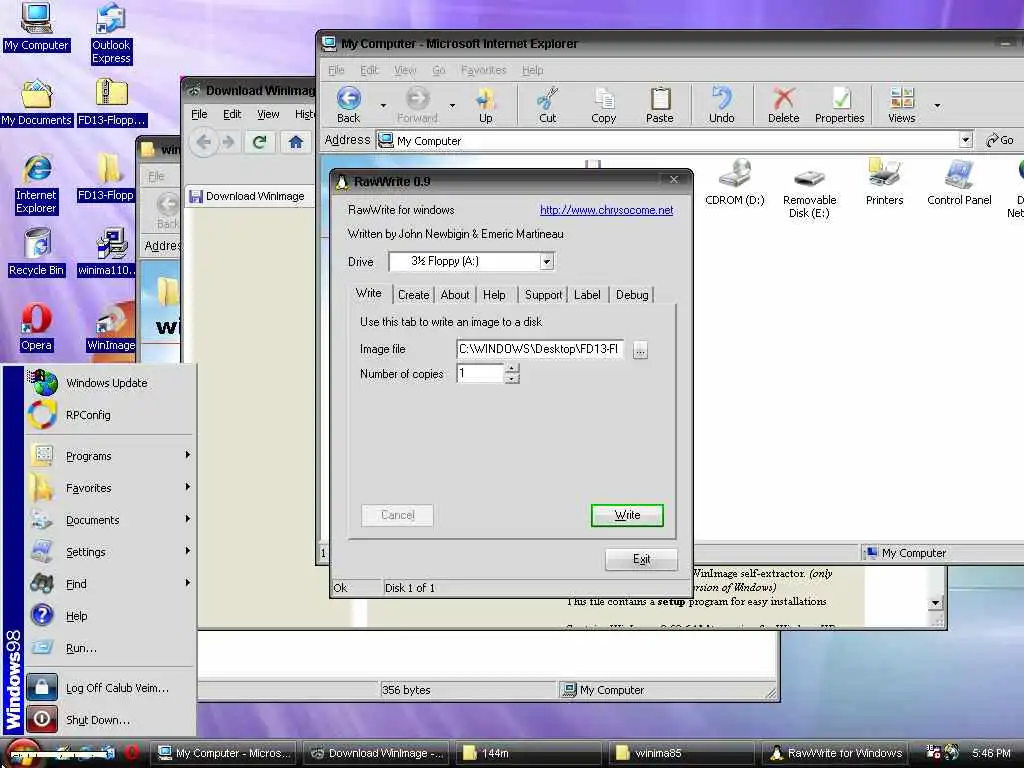Open the Drive dropdown in RawWrite
Screen dimensions: 1024x768
click(x=547, y=262)
